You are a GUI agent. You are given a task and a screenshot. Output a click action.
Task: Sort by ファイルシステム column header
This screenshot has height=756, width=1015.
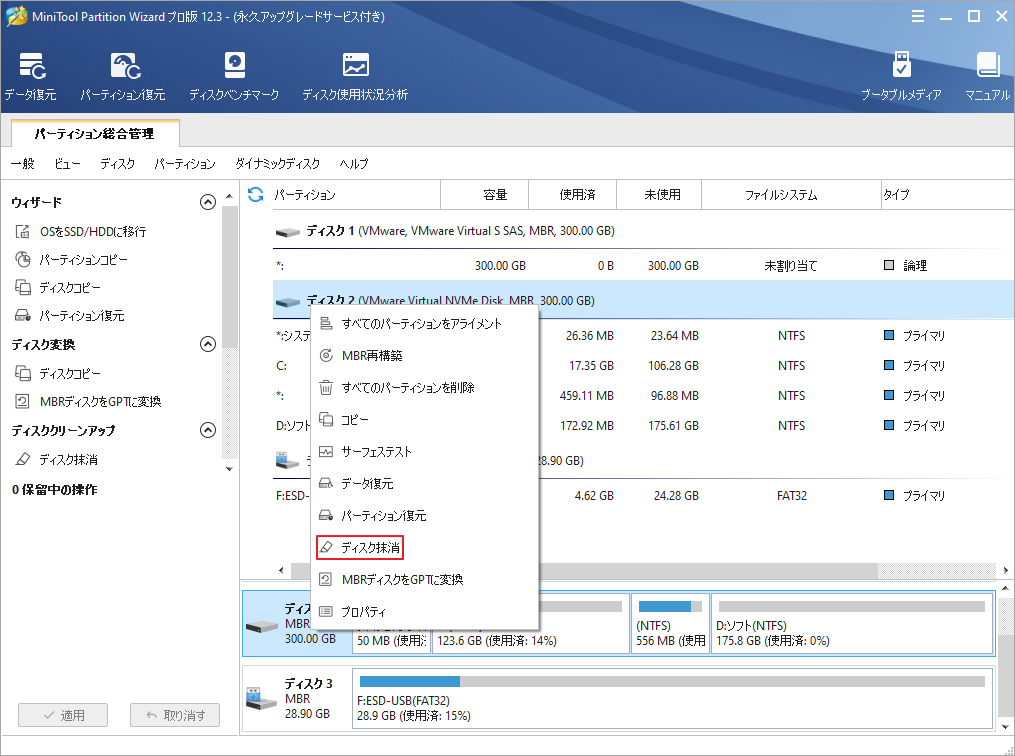[x=791, y=195]
